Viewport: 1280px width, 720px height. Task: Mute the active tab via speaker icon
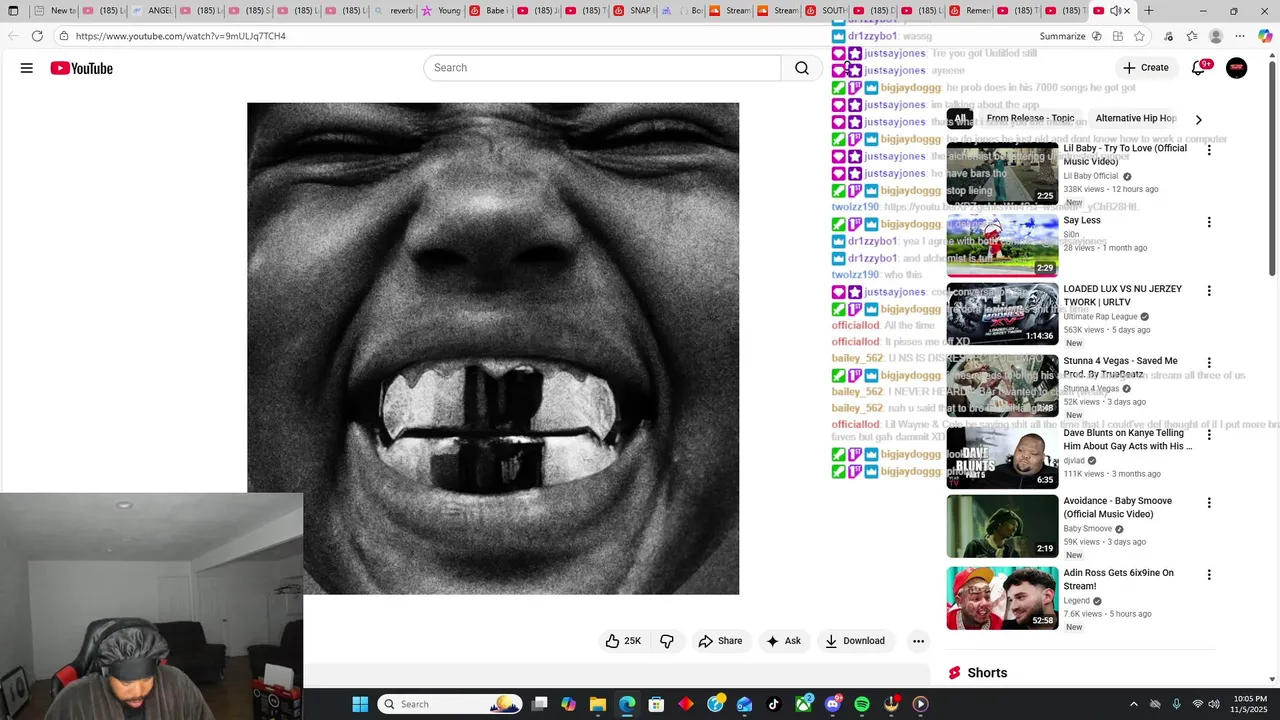click(x=1115, y=11)
